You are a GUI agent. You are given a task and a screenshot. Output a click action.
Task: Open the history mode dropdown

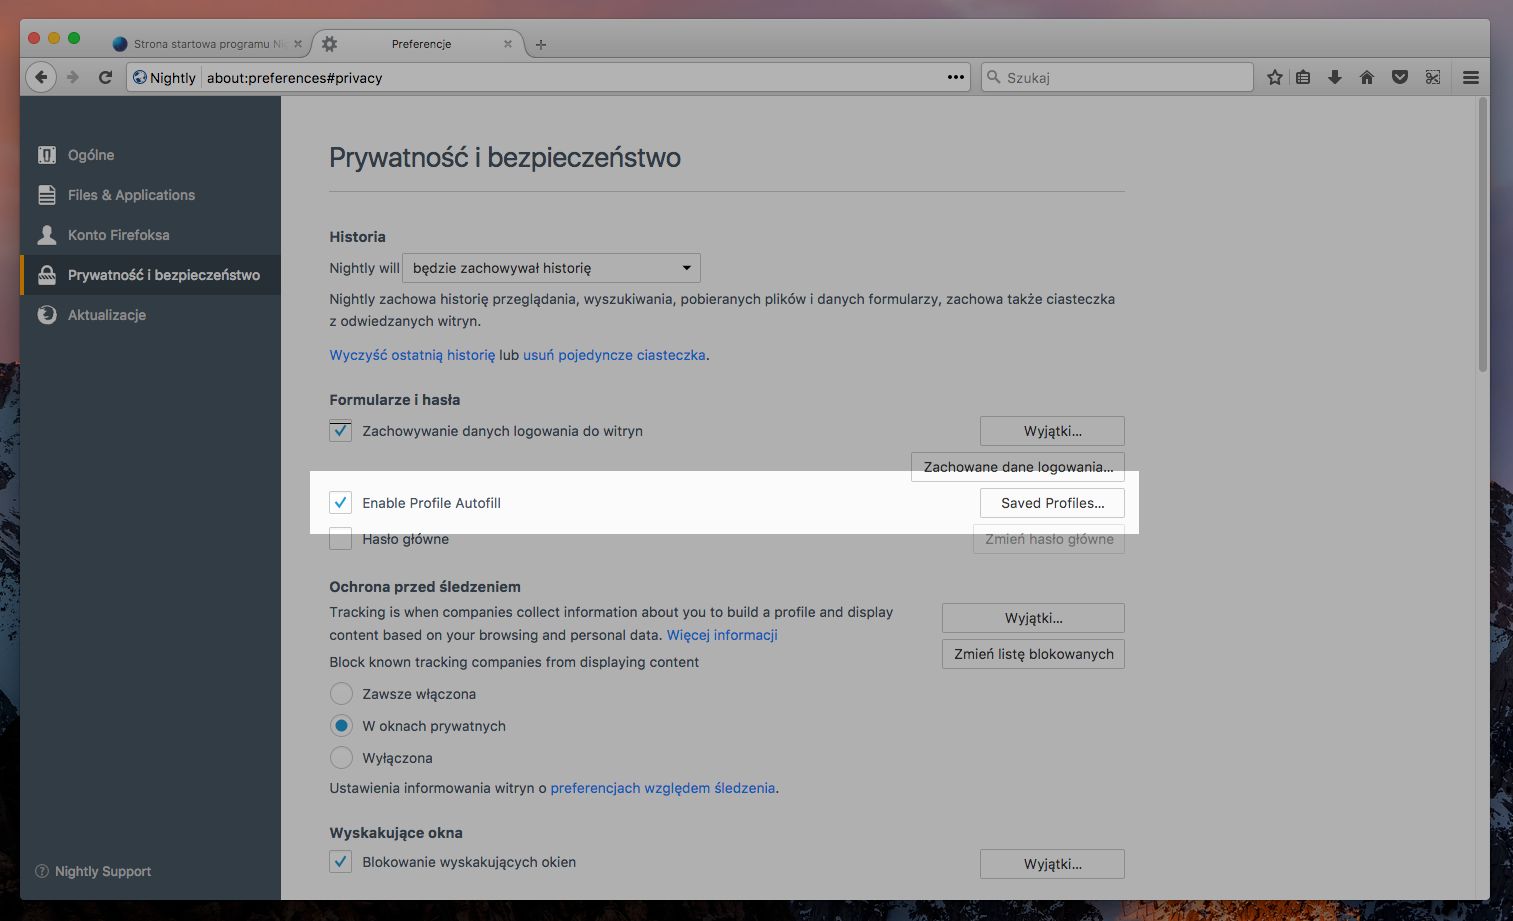[x=551, y=268]
